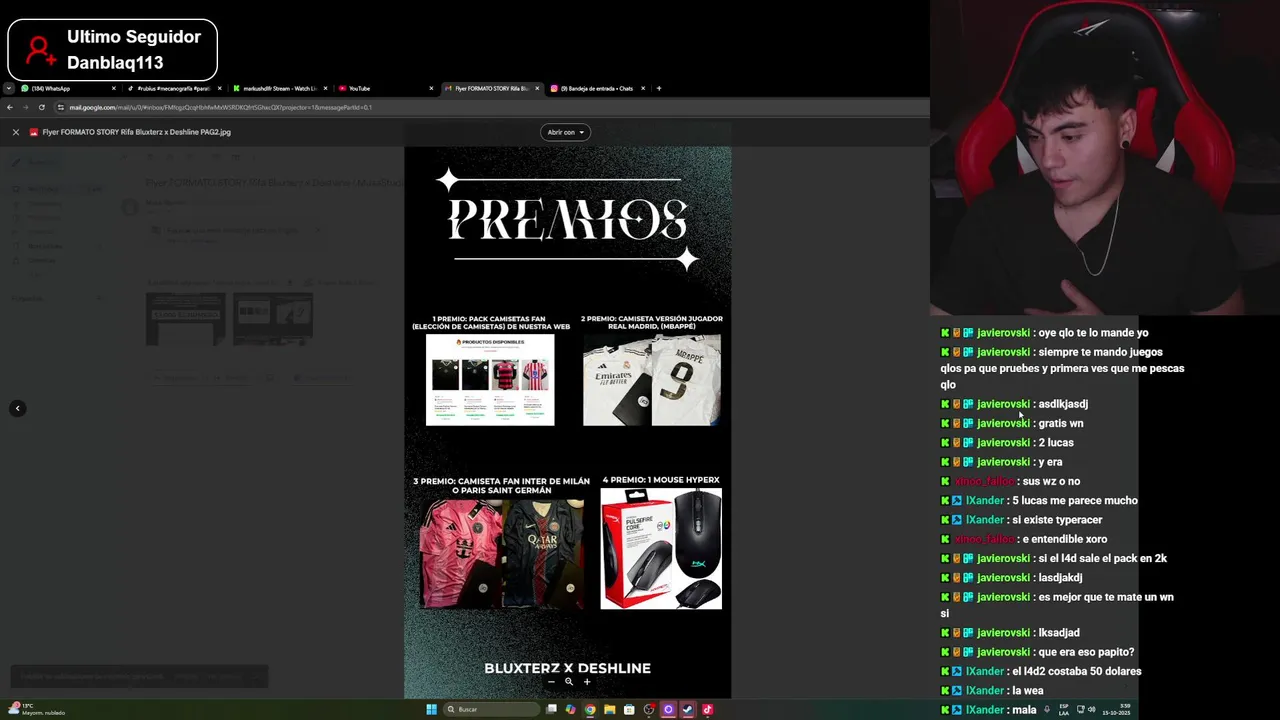Zoom in the previewed image
The height and width of the screenshot is (720, 1280).
[587, 682]
